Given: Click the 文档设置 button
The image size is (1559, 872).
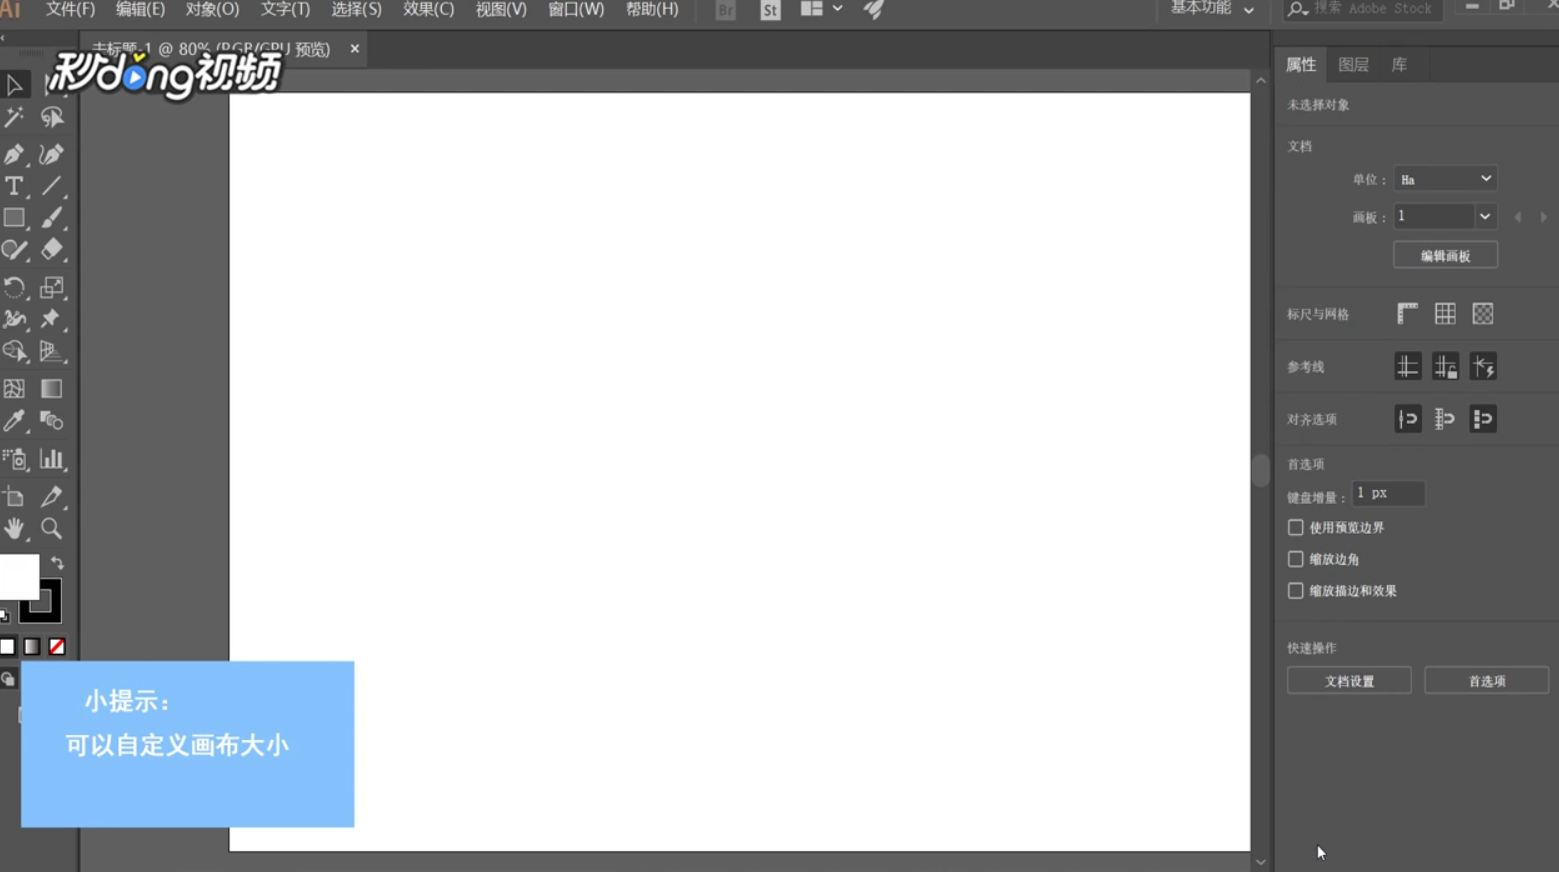Looking at the screenshot, I should pyautogui.click(x=1349, y=681).
